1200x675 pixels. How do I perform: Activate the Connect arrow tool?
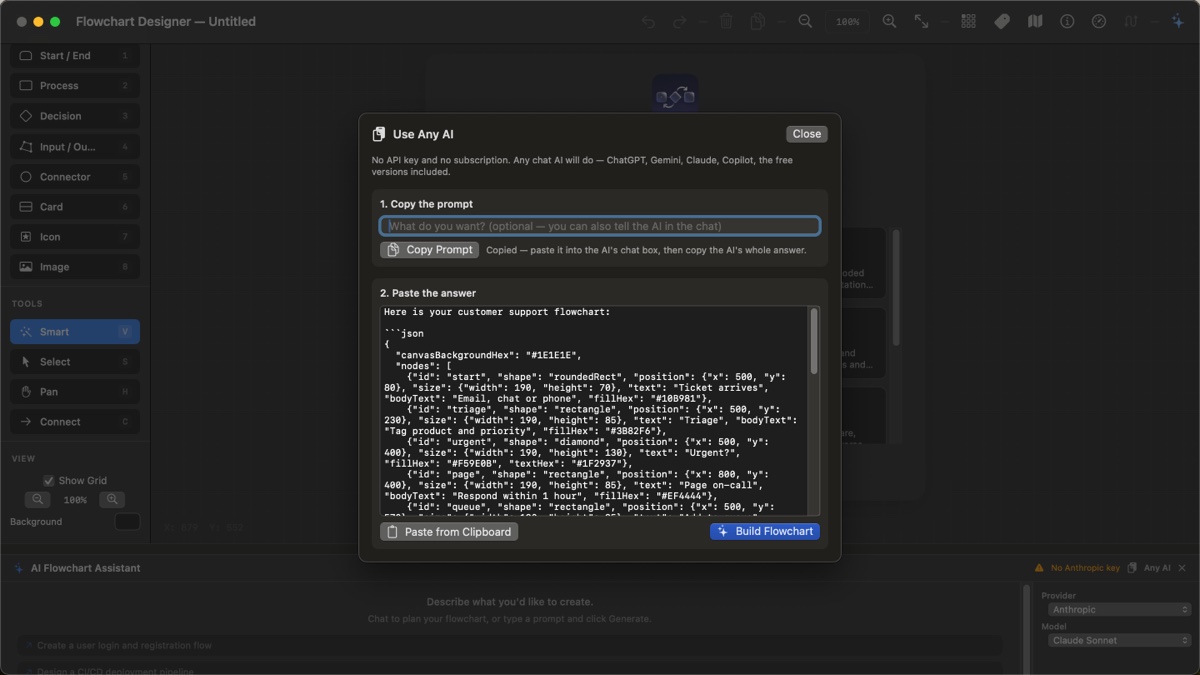75,422
